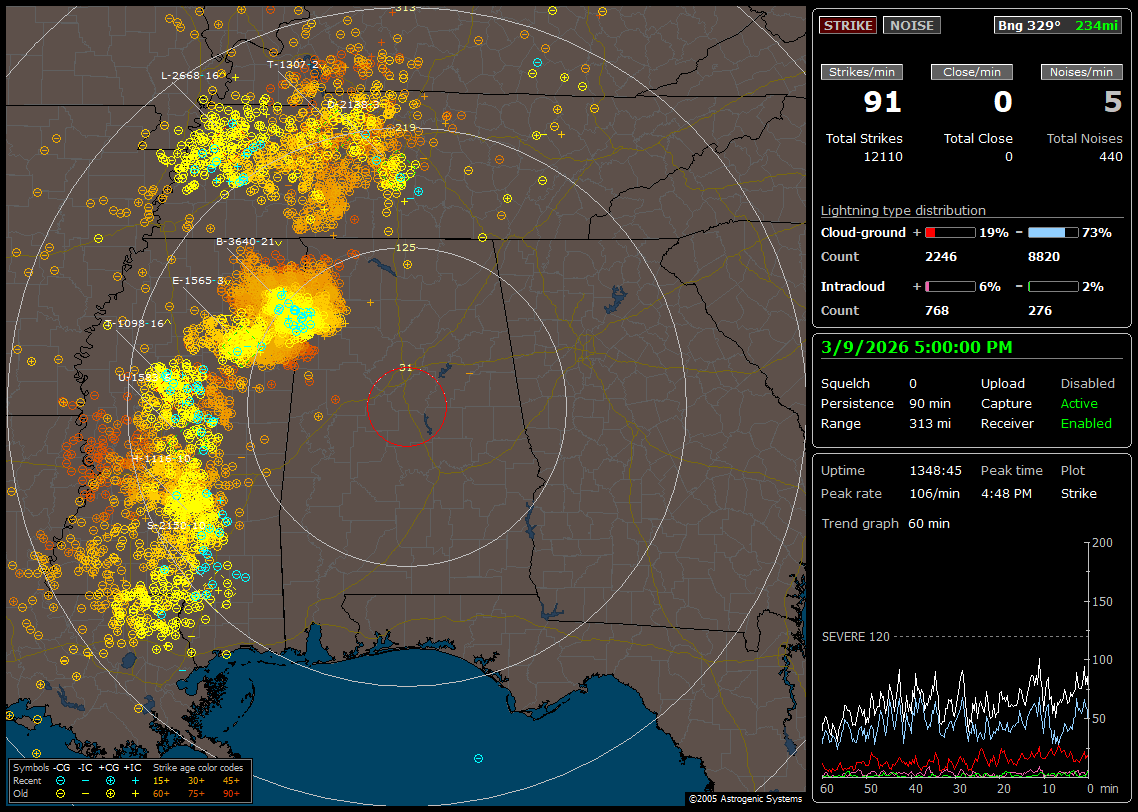Click the recent -CG cyan symbol in legend
The image size is (1138, 812).
click(x=61, y=780)
